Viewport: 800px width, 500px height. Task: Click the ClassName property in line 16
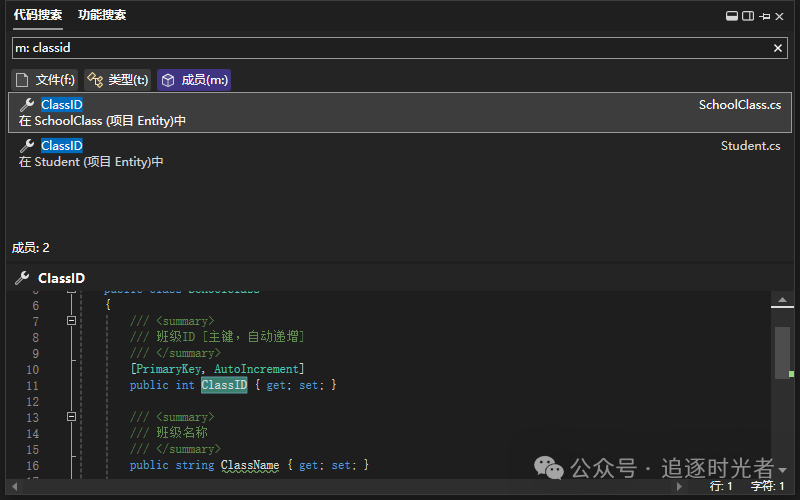(x=250, y=465)
